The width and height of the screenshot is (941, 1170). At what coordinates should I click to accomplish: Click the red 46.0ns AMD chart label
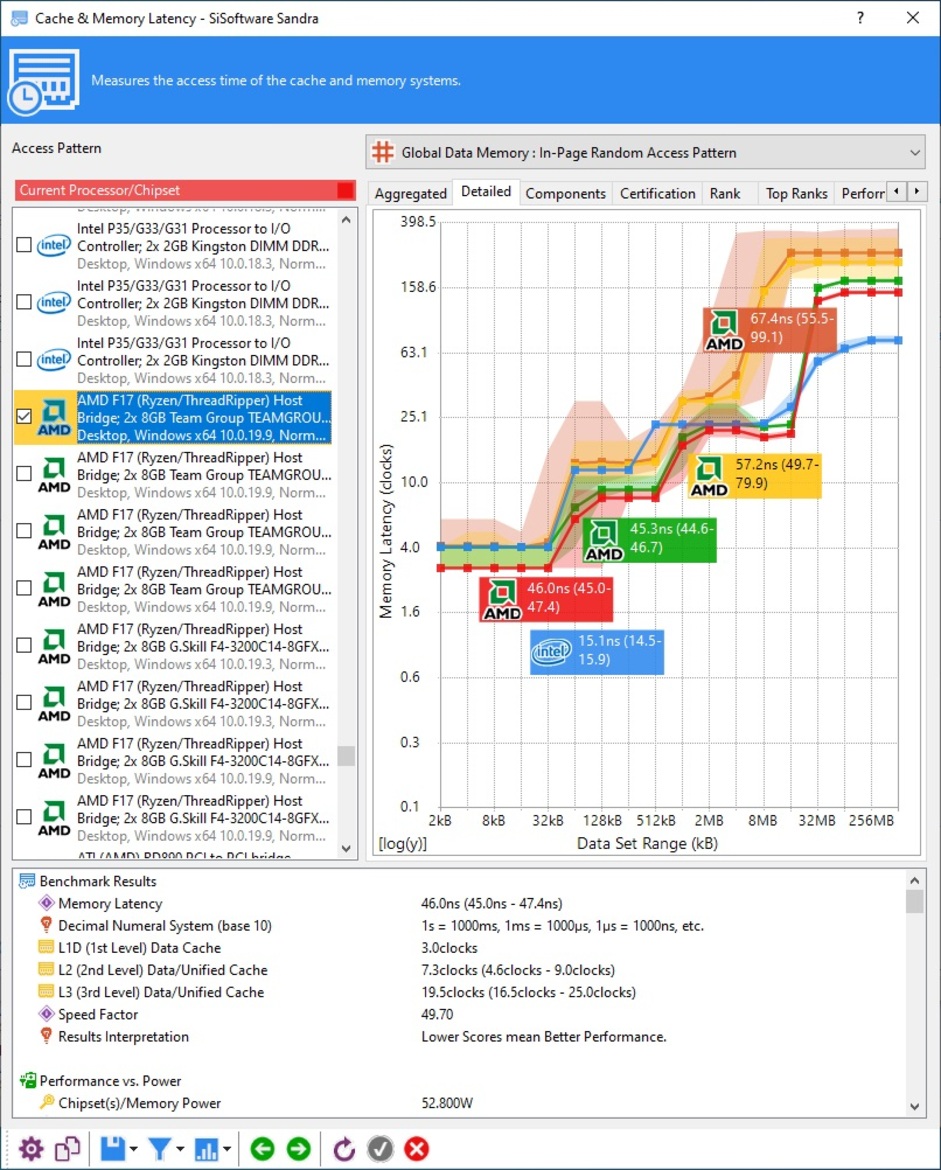click(546, 598)
